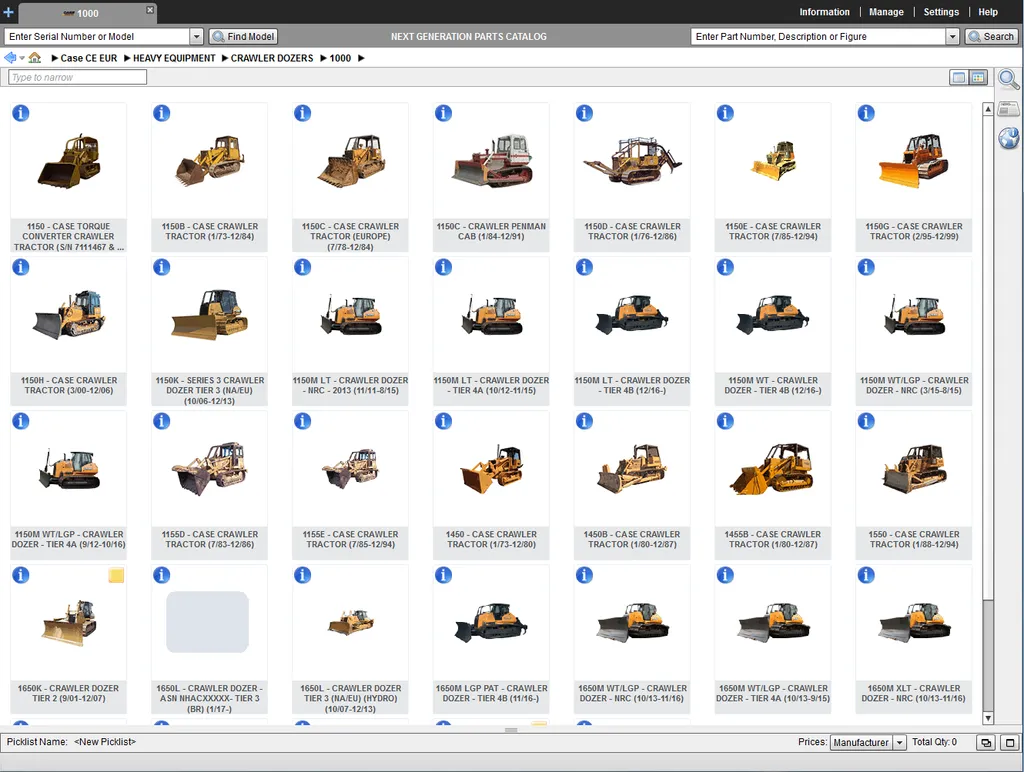Open info for the 1650M XLT Crawler Dozer

coord(866,575)
